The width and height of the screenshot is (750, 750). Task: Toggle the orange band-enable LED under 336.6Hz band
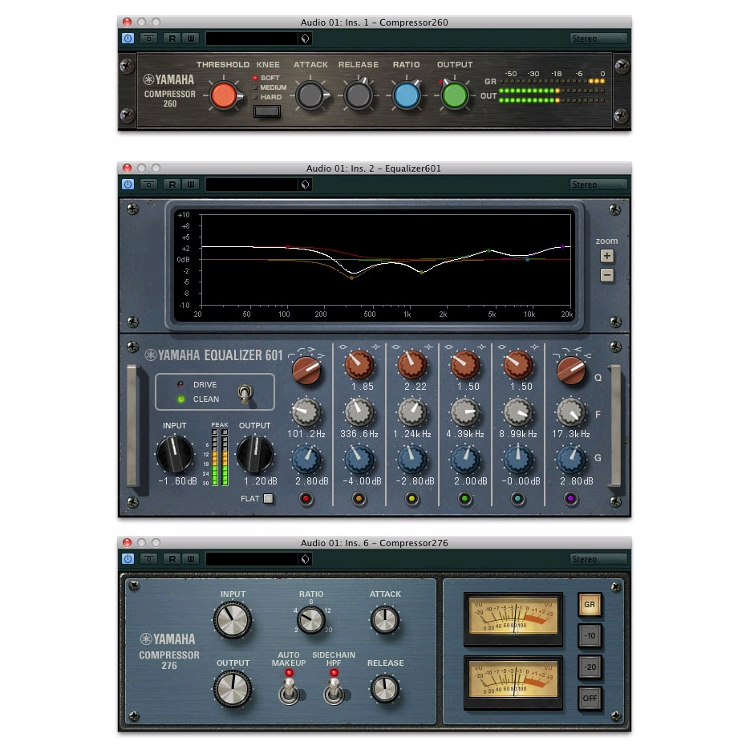click(359, 499)
